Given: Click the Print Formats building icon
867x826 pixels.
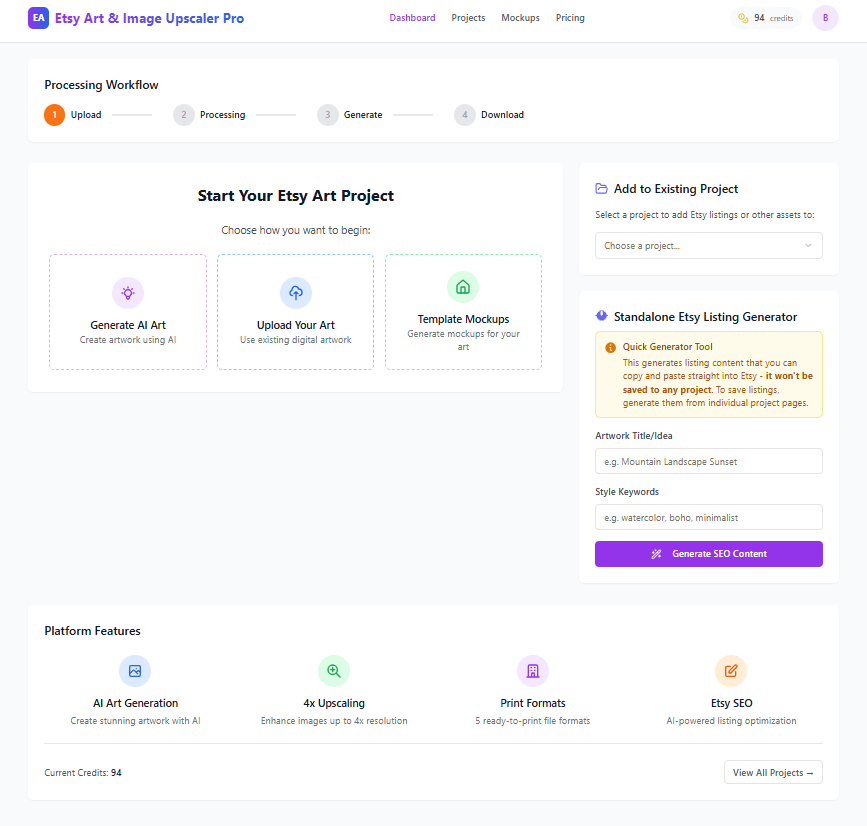Looking at the screenshot, I should point(532,671).
